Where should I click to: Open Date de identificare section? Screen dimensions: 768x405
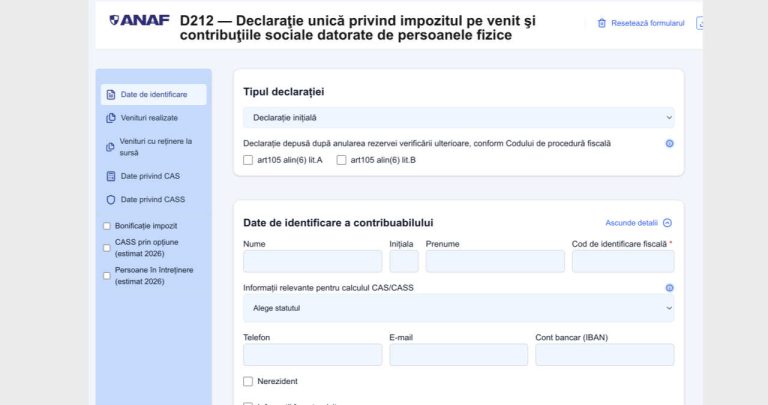point(153,95)
